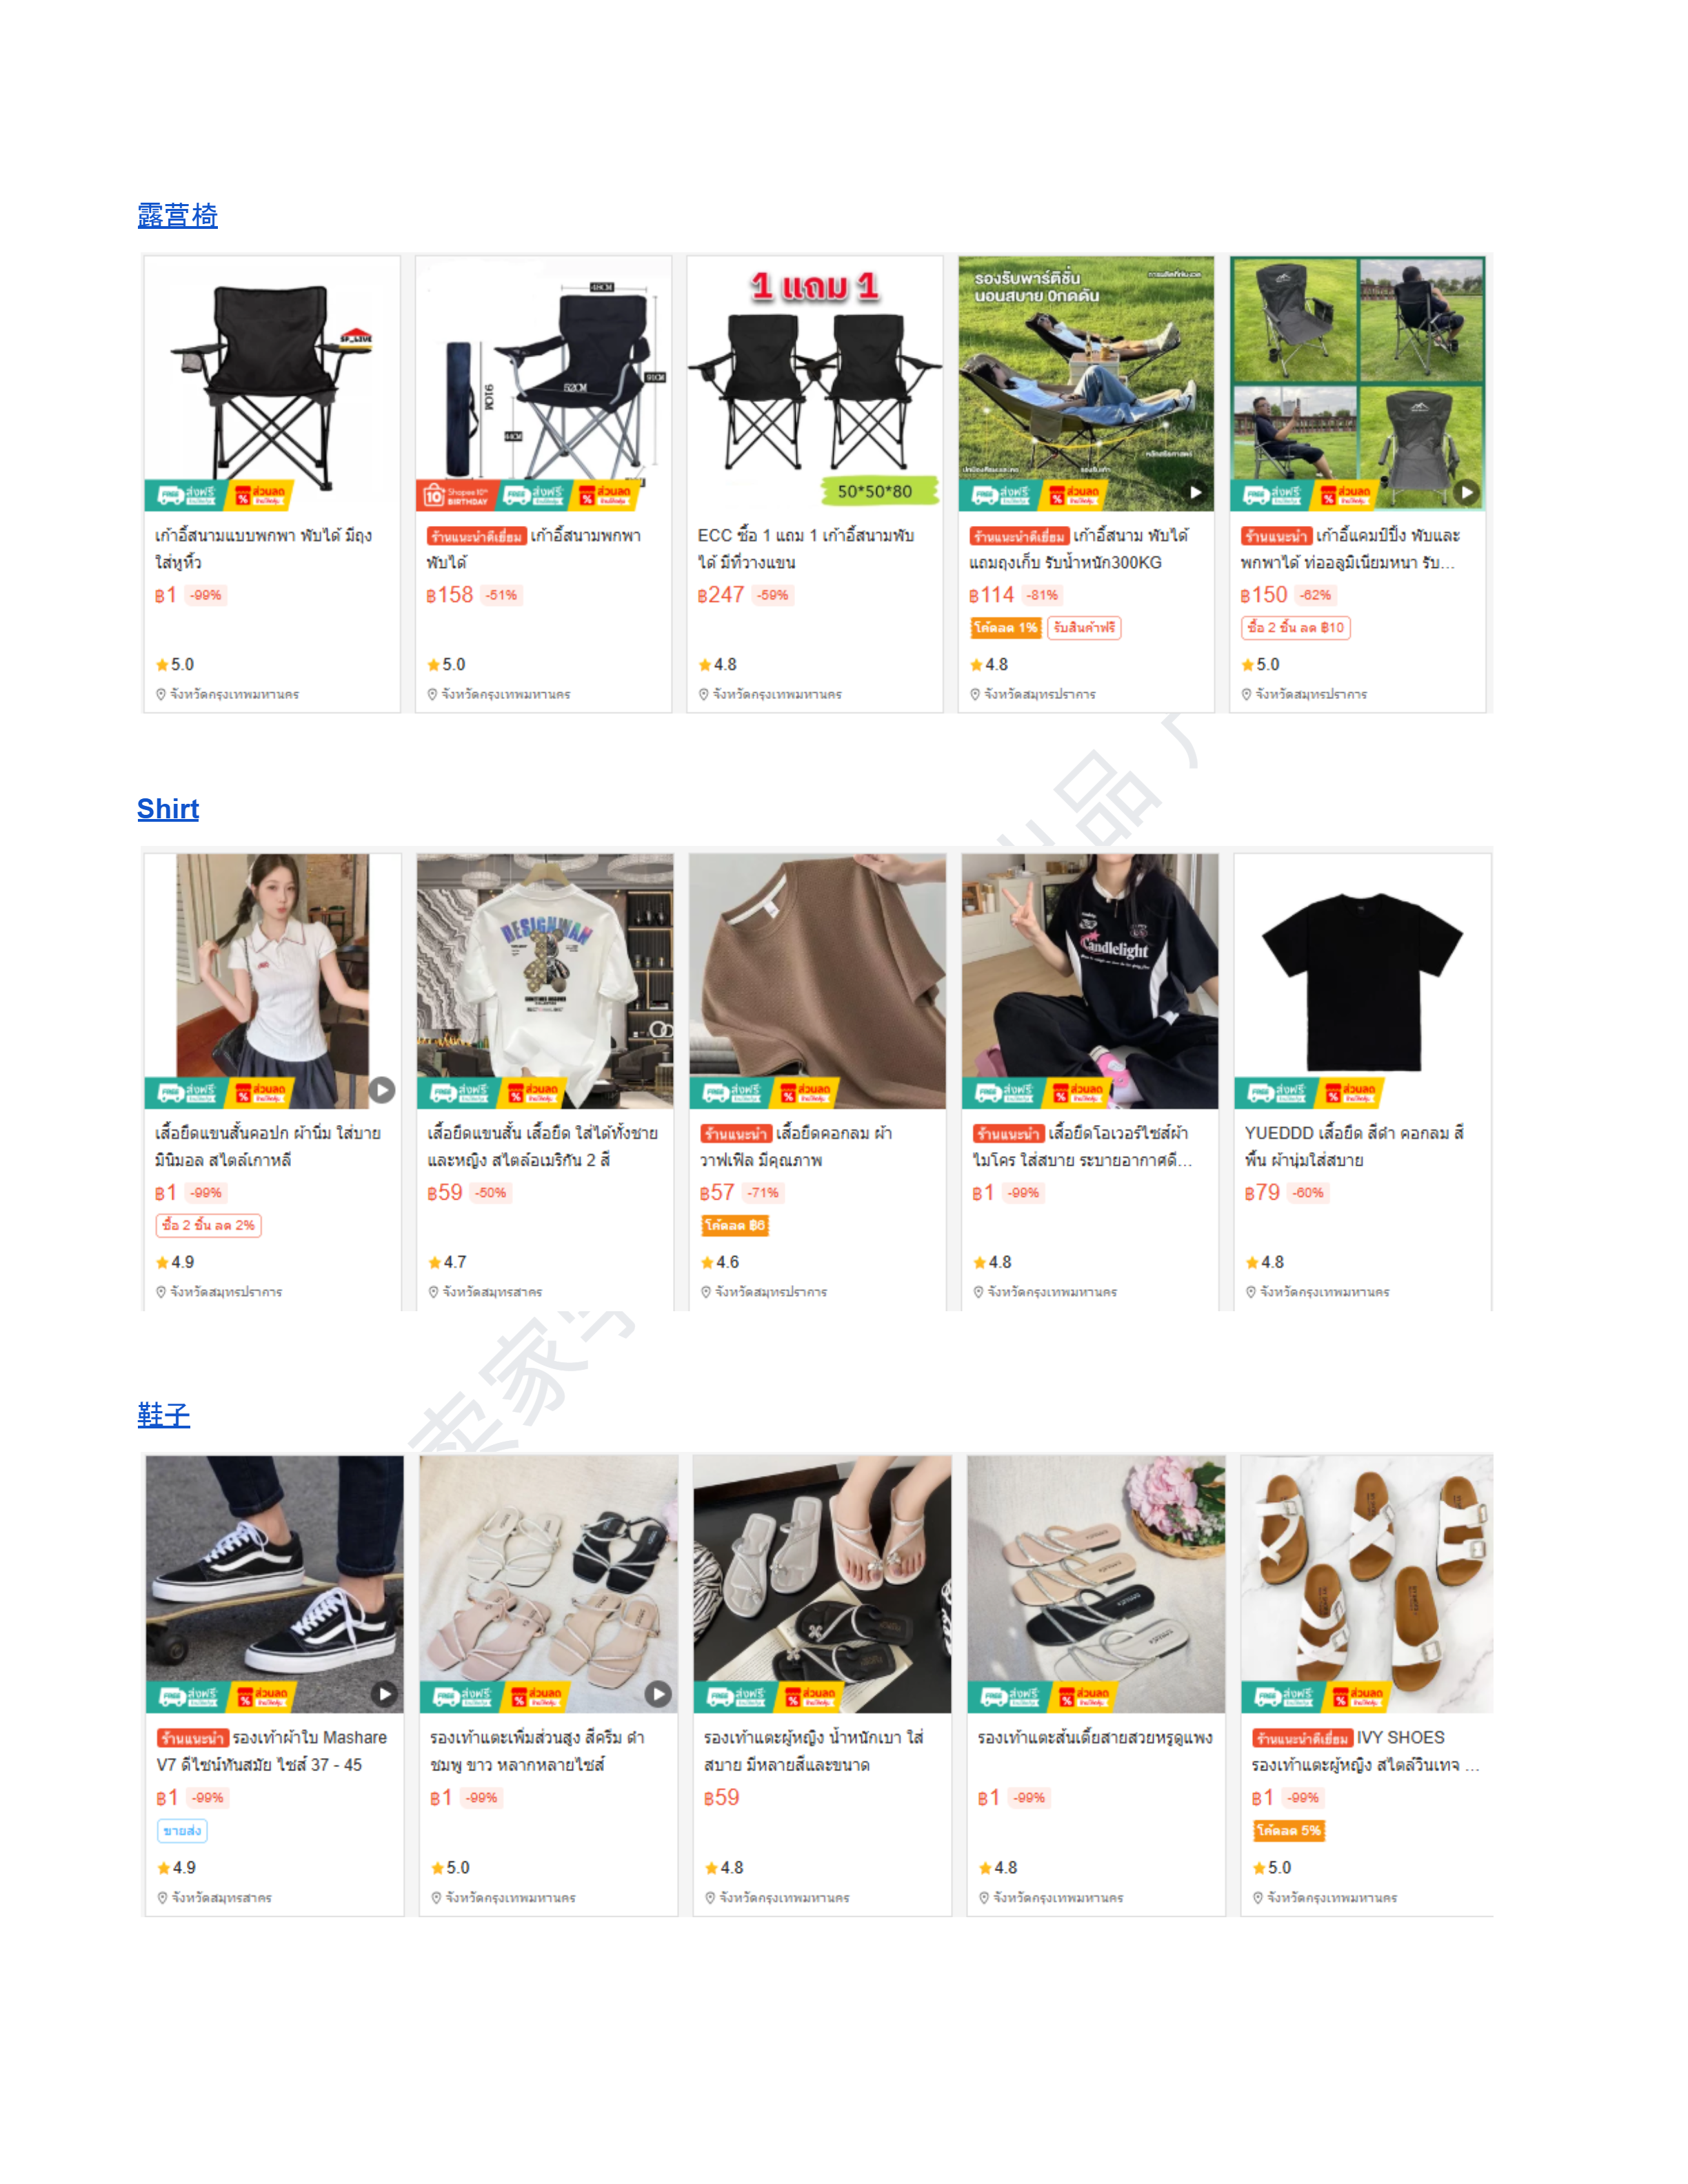The width and height of the screenshot is (1688, 2184).
Task: Click free shipping badge on first camping chair
Action: pos(187,494)
